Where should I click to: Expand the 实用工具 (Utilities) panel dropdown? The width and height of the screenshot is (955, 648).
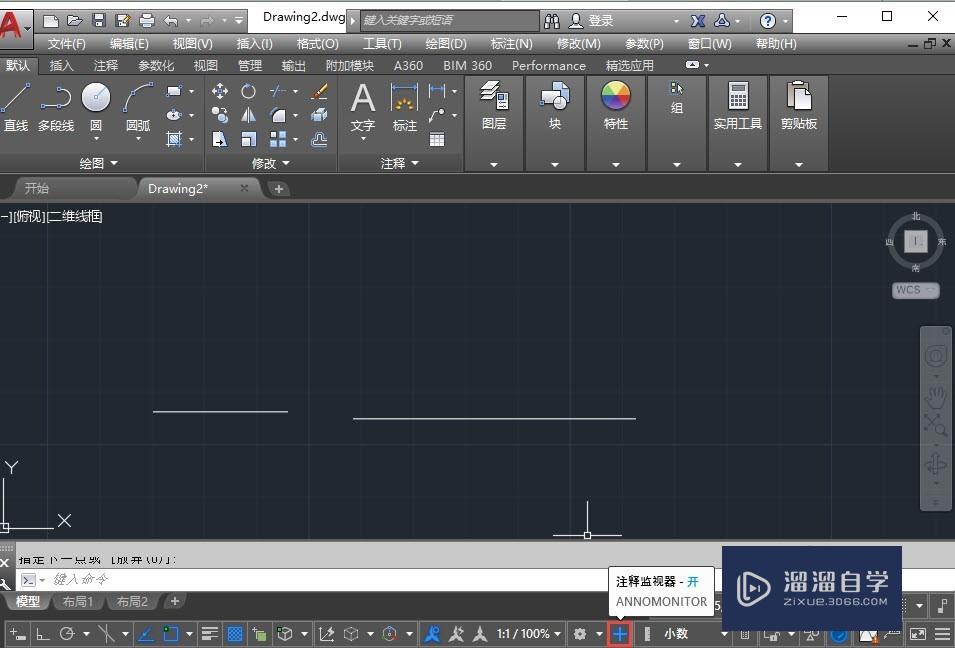(x=738, y=164)
